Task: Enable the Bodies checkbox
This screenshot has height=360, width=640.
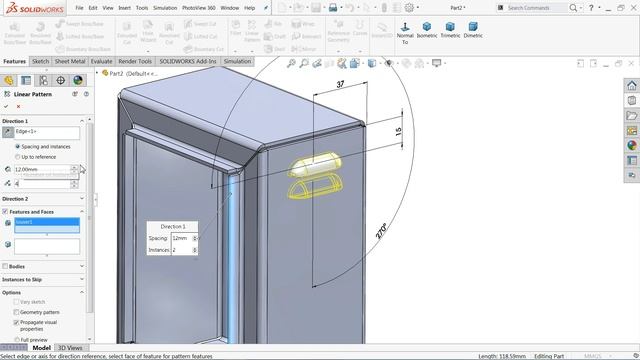Action: (5, 266)
